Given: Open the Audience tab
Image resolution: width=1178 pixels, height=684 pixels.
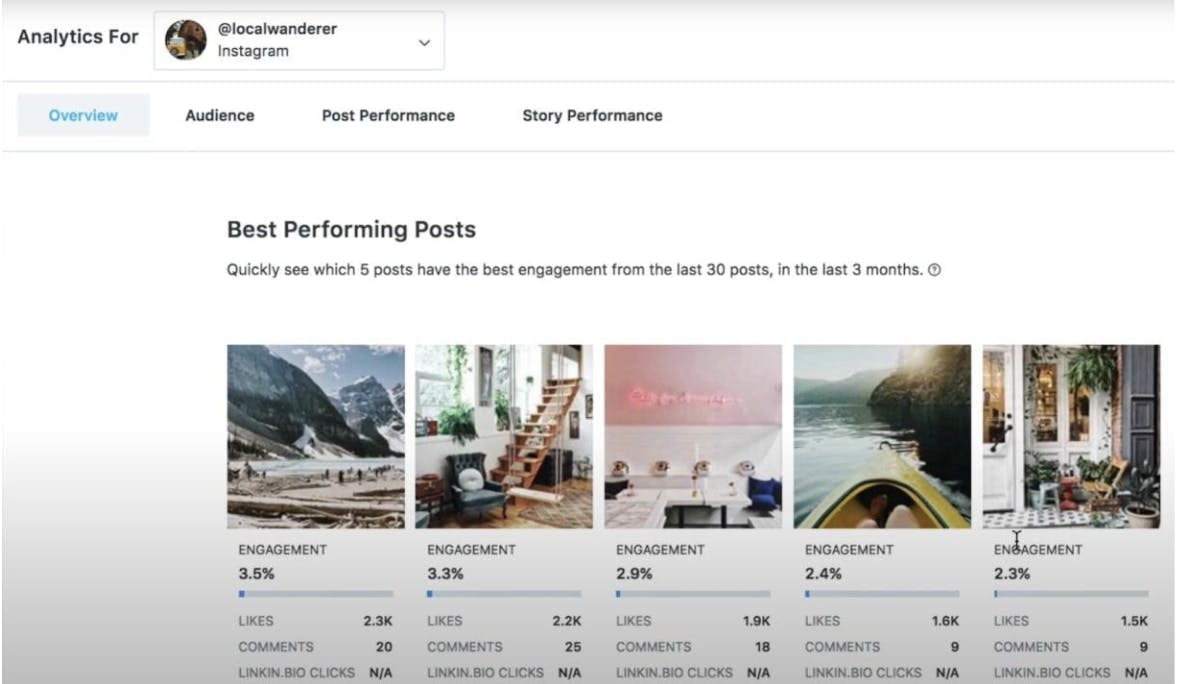Looking at the screenshot, I should pos(220,115).
